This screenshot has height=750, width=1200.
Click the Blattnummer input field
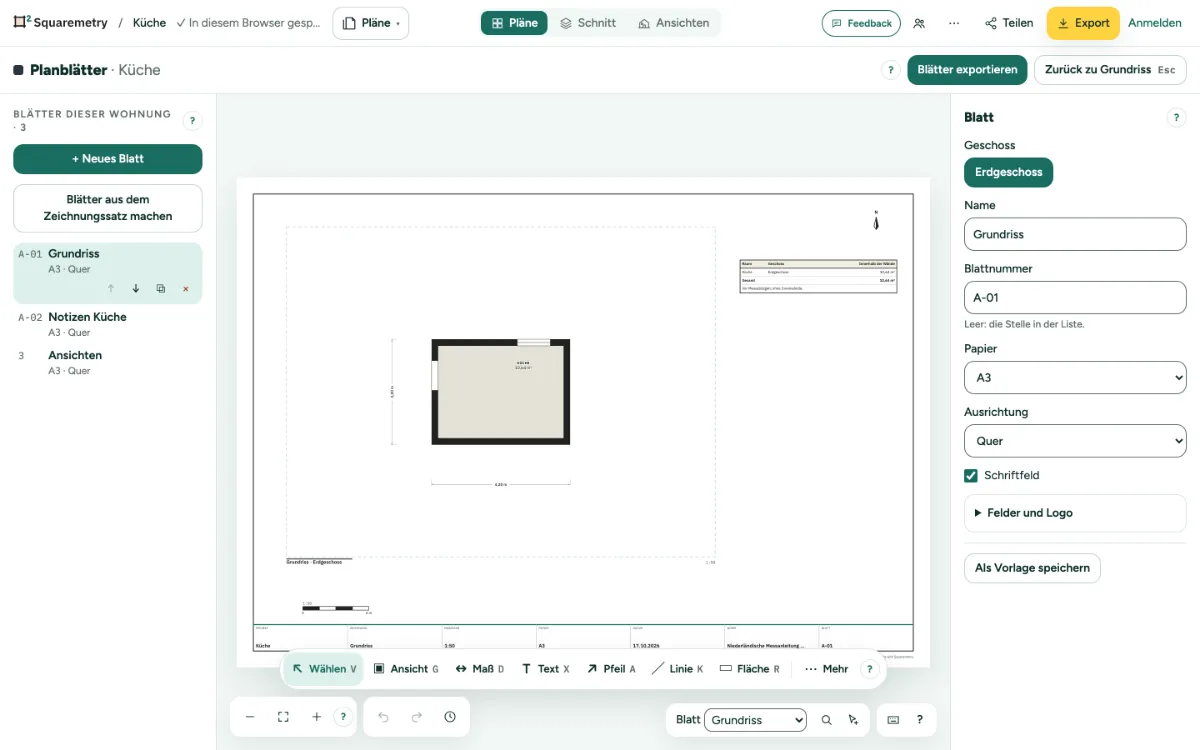point(1075,297)
